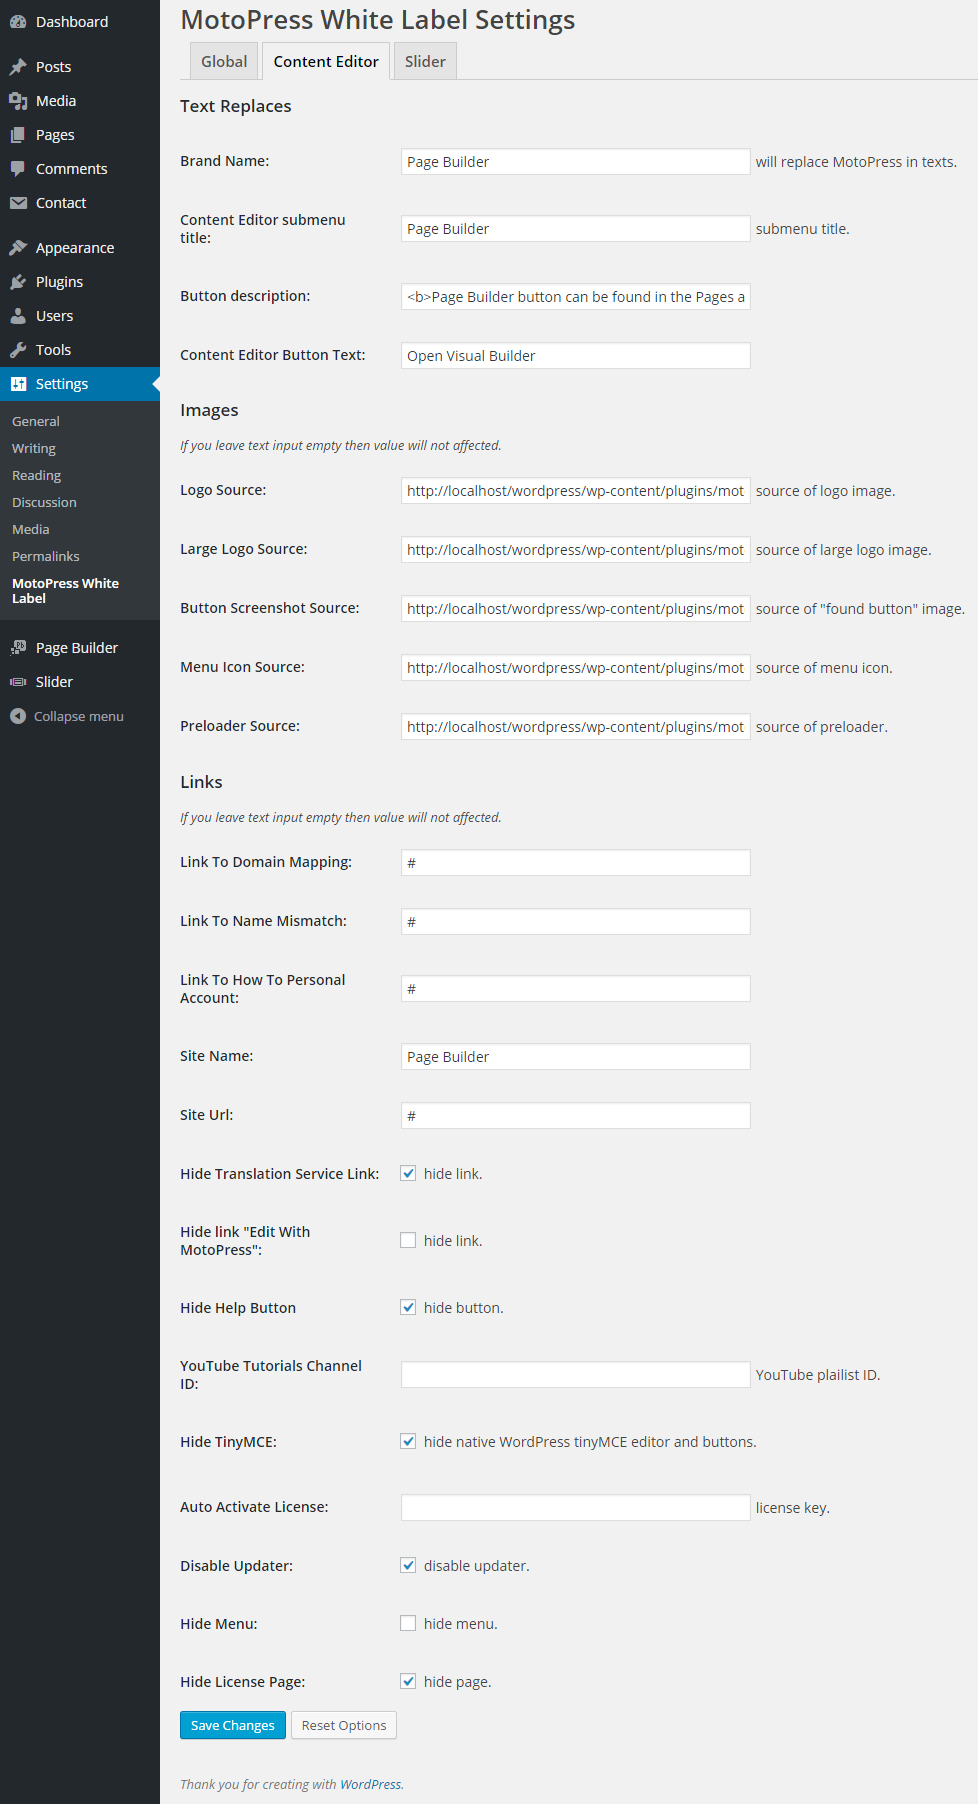Click the Tools wrench icon
This screenshot has height=1804, width=978.
point(18,350)
